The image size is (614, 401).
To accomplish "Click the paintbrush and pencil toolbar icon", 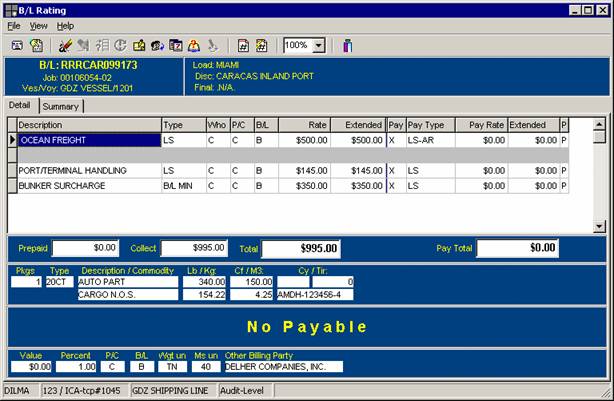I will coord(65,45).
